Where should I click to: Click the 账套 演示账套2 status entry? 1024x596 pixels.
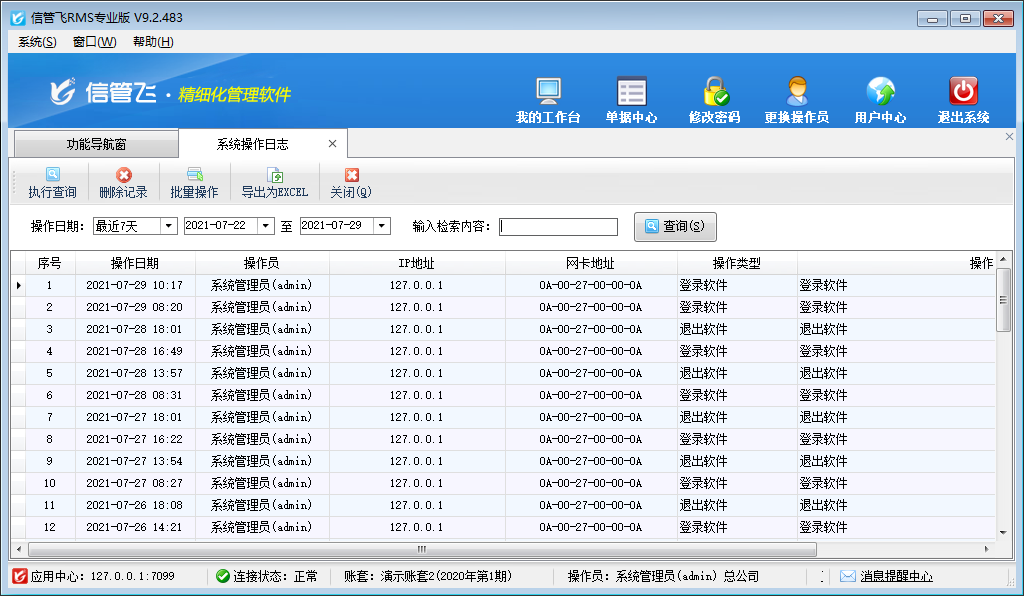(x=428, y=576)
